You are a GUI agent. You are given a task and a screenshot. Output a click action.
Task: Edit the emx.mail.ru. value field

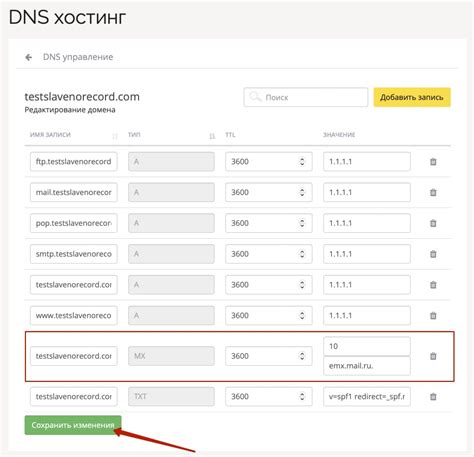coord(367,366)
